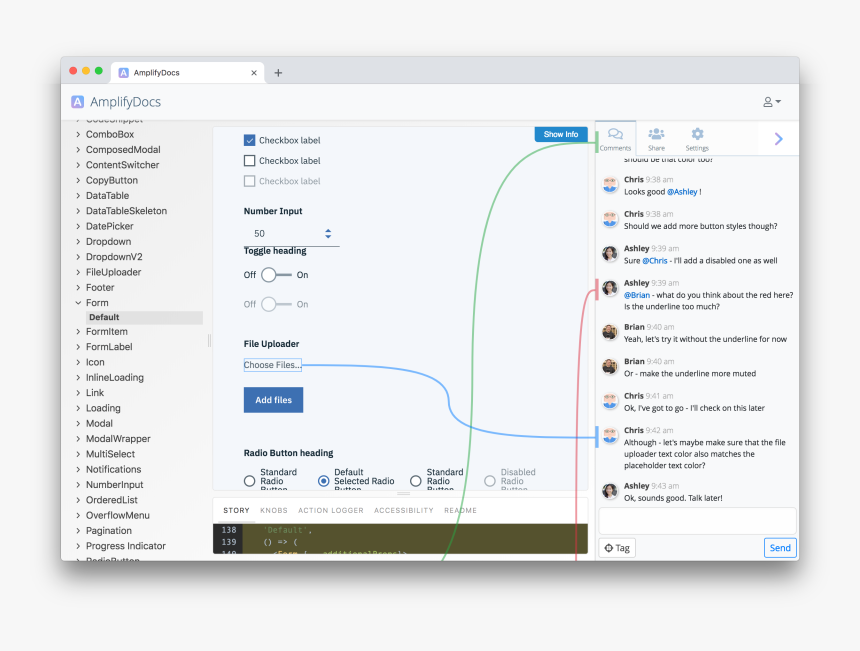Viewport: 860px width, 651px height.
Task: Open the InlineLoading tree item
Action: click(x=115, y=378)
